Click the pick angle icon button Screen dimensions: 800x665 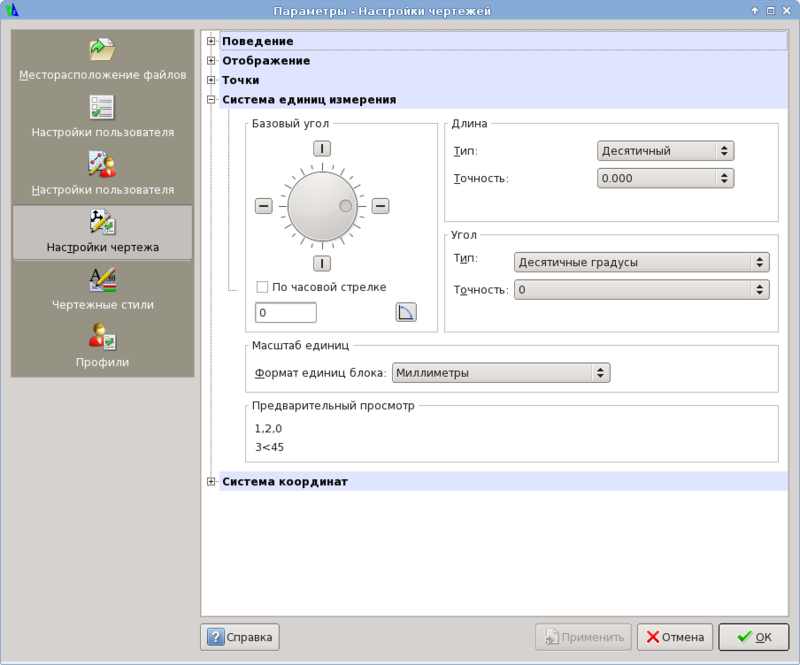(406, 312)
